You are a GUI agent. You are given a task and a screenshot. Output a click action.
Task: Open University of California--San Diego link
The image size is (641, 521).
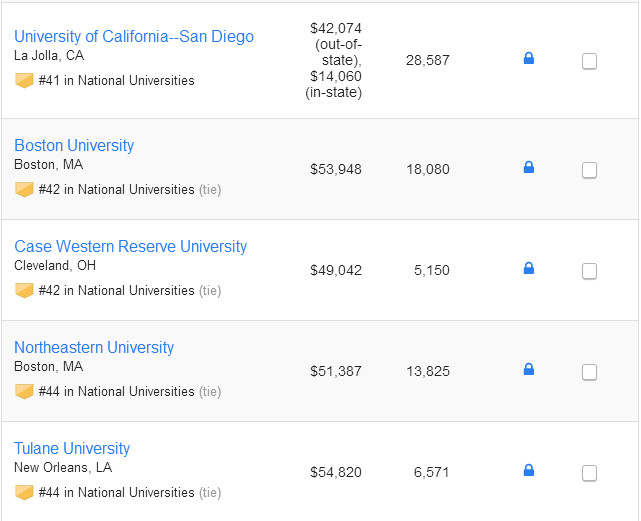coord(134,37)
